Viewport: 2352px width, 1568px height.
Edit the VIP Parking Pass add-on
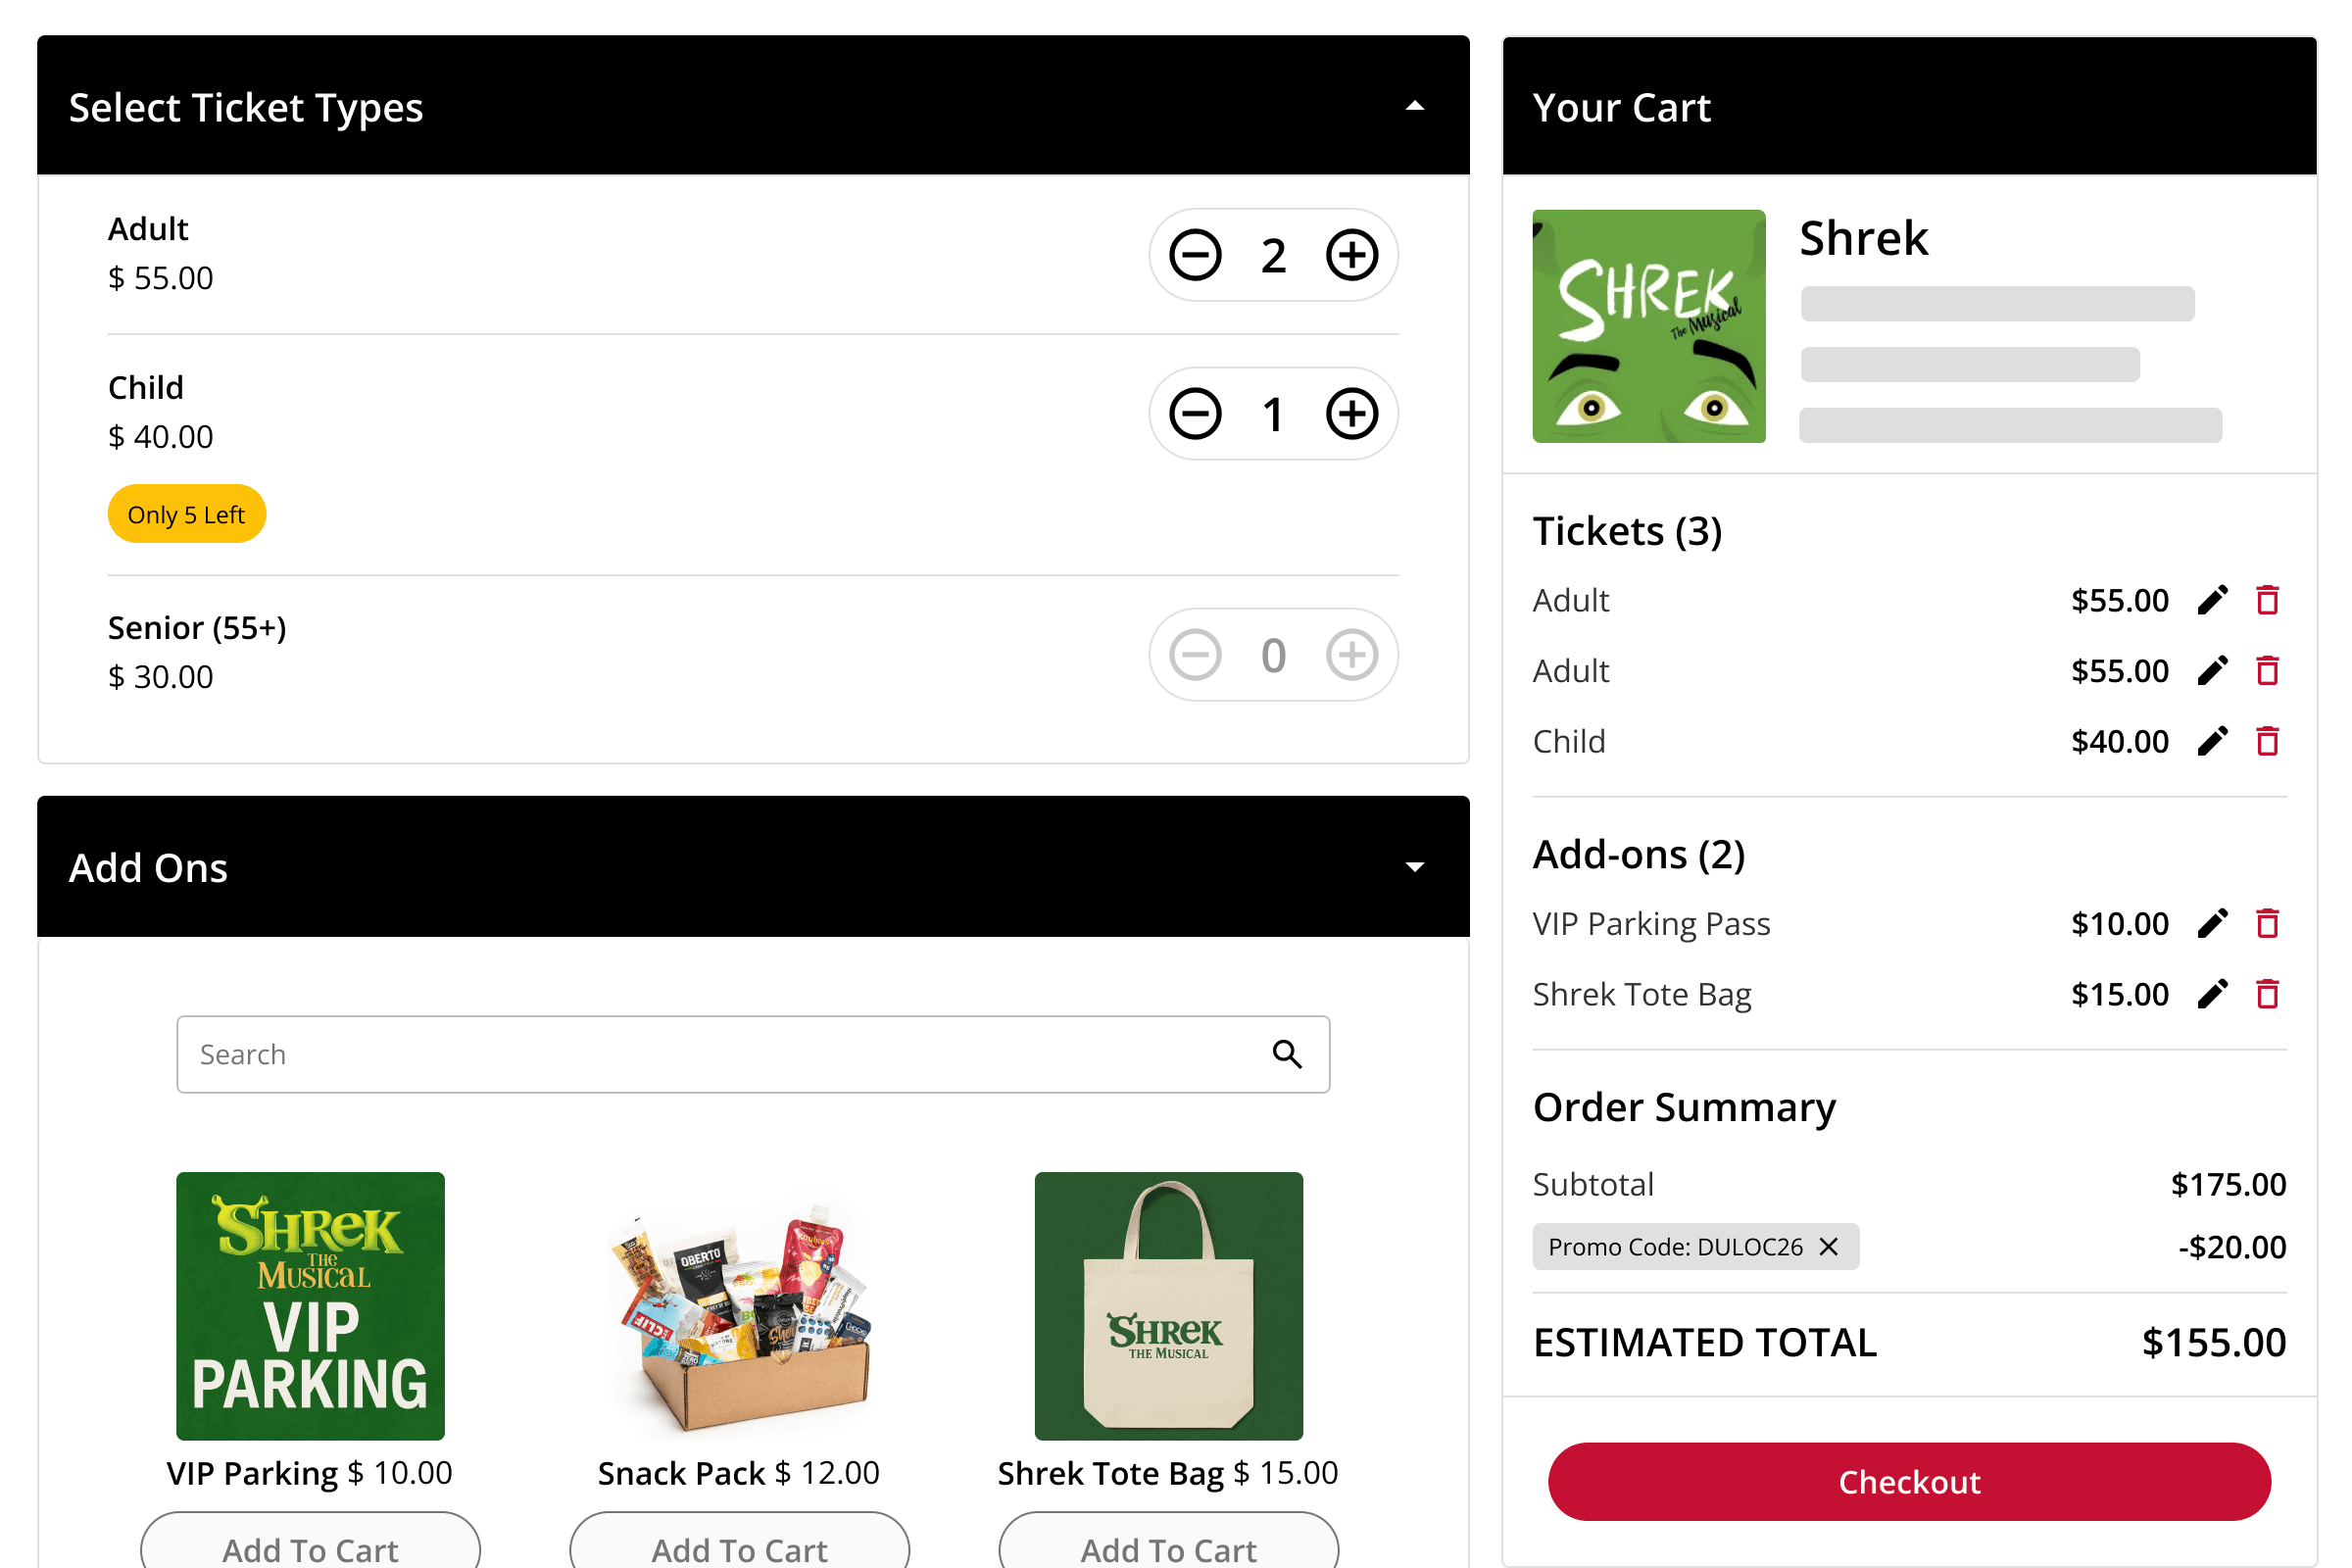pos(2212,923)
